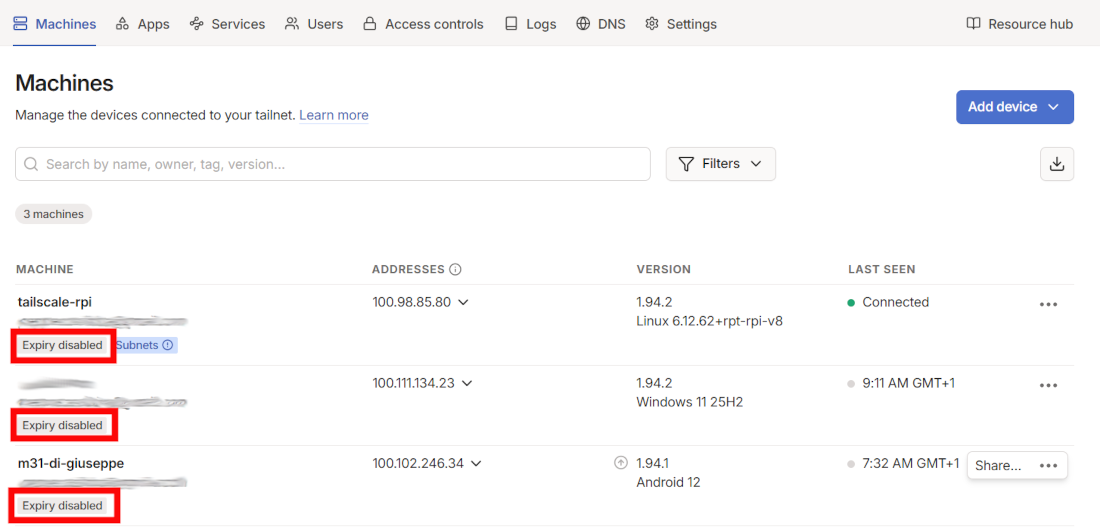This screenshot has width=1100, height=530.
Task: Open the Machines tab
Action: tap(54, 24)
